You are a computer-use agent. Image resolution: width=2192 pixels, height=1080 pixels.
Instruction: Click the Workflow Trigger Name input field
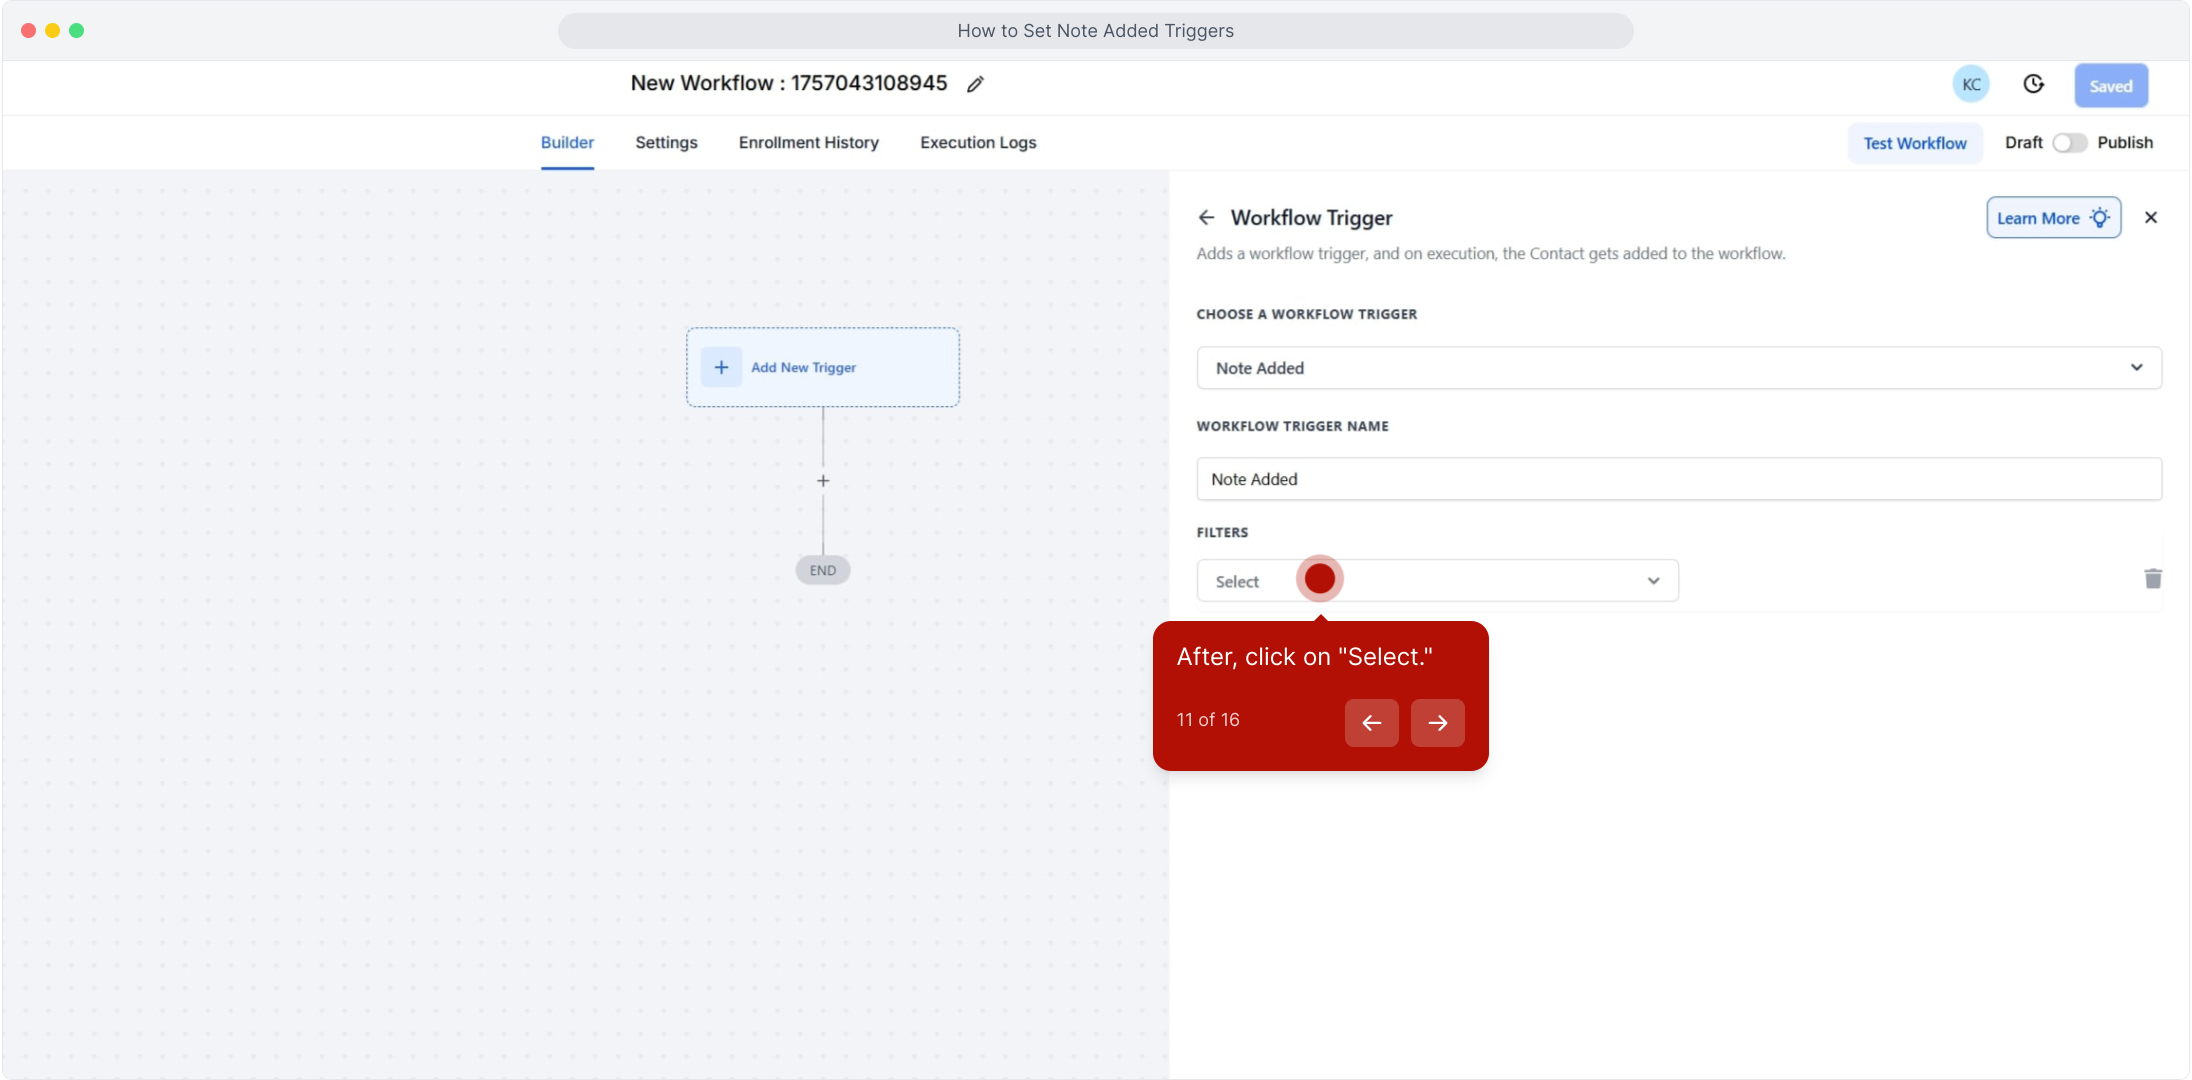(x=1678, y=479)
